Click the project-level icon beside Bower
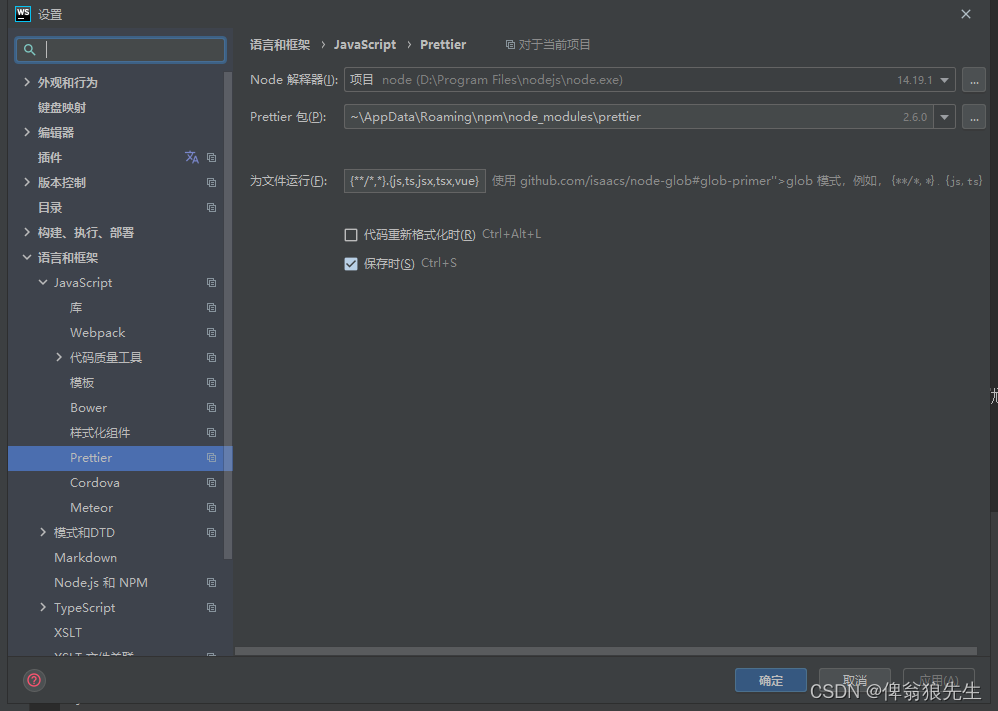998x711 pixels. point(211,407)
